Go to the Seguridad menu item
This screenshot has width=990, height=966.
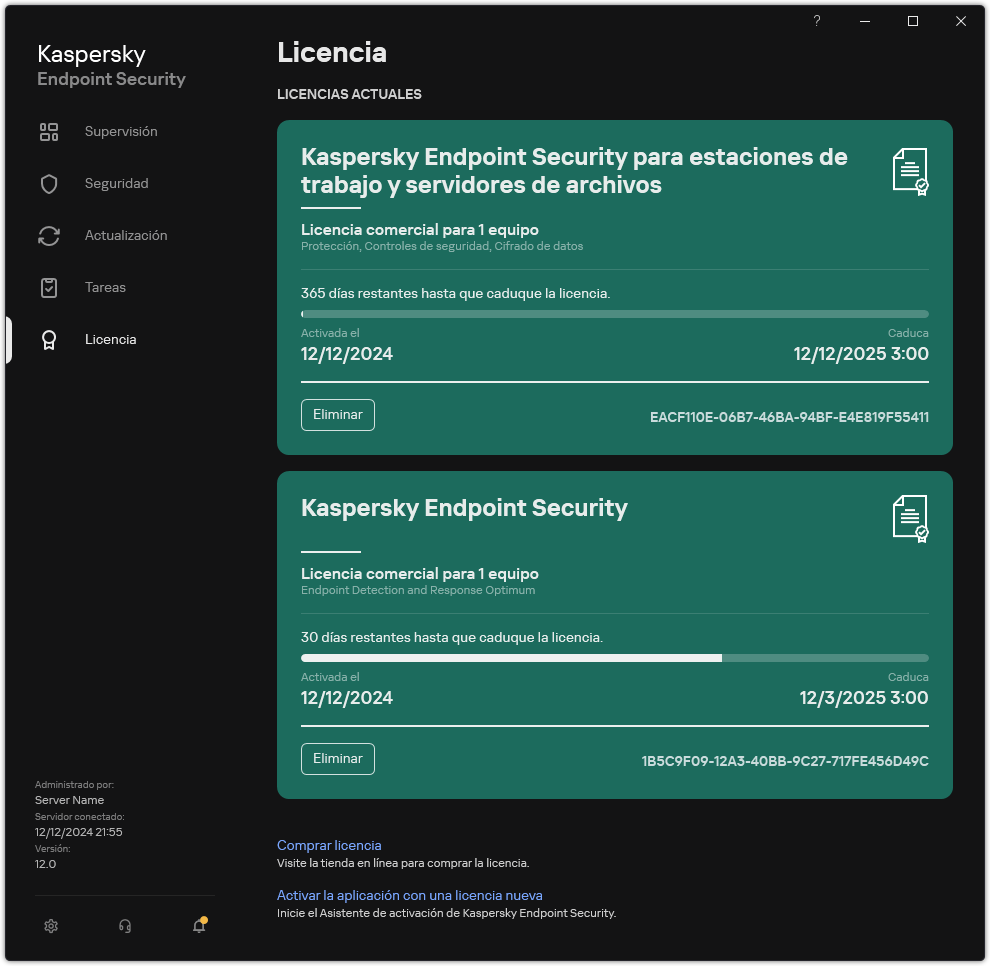[116, 184]
